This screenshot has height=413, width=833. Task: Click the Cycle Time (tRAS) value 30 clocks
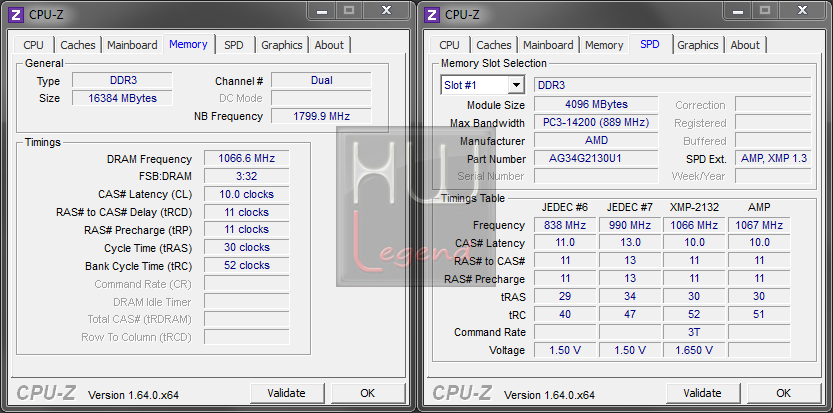pos(246,247)
